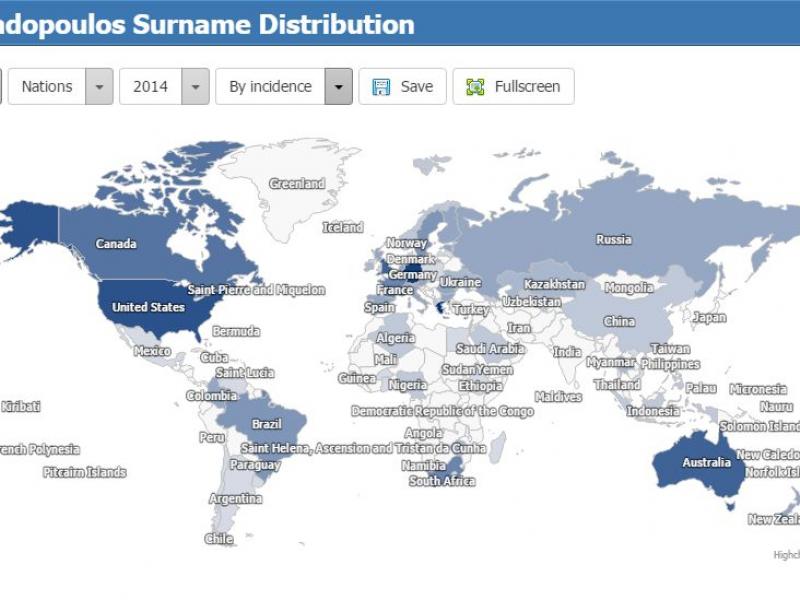Select Brazil on the map
This screenshot has height=600, width=800.
[x=266, y=424]
